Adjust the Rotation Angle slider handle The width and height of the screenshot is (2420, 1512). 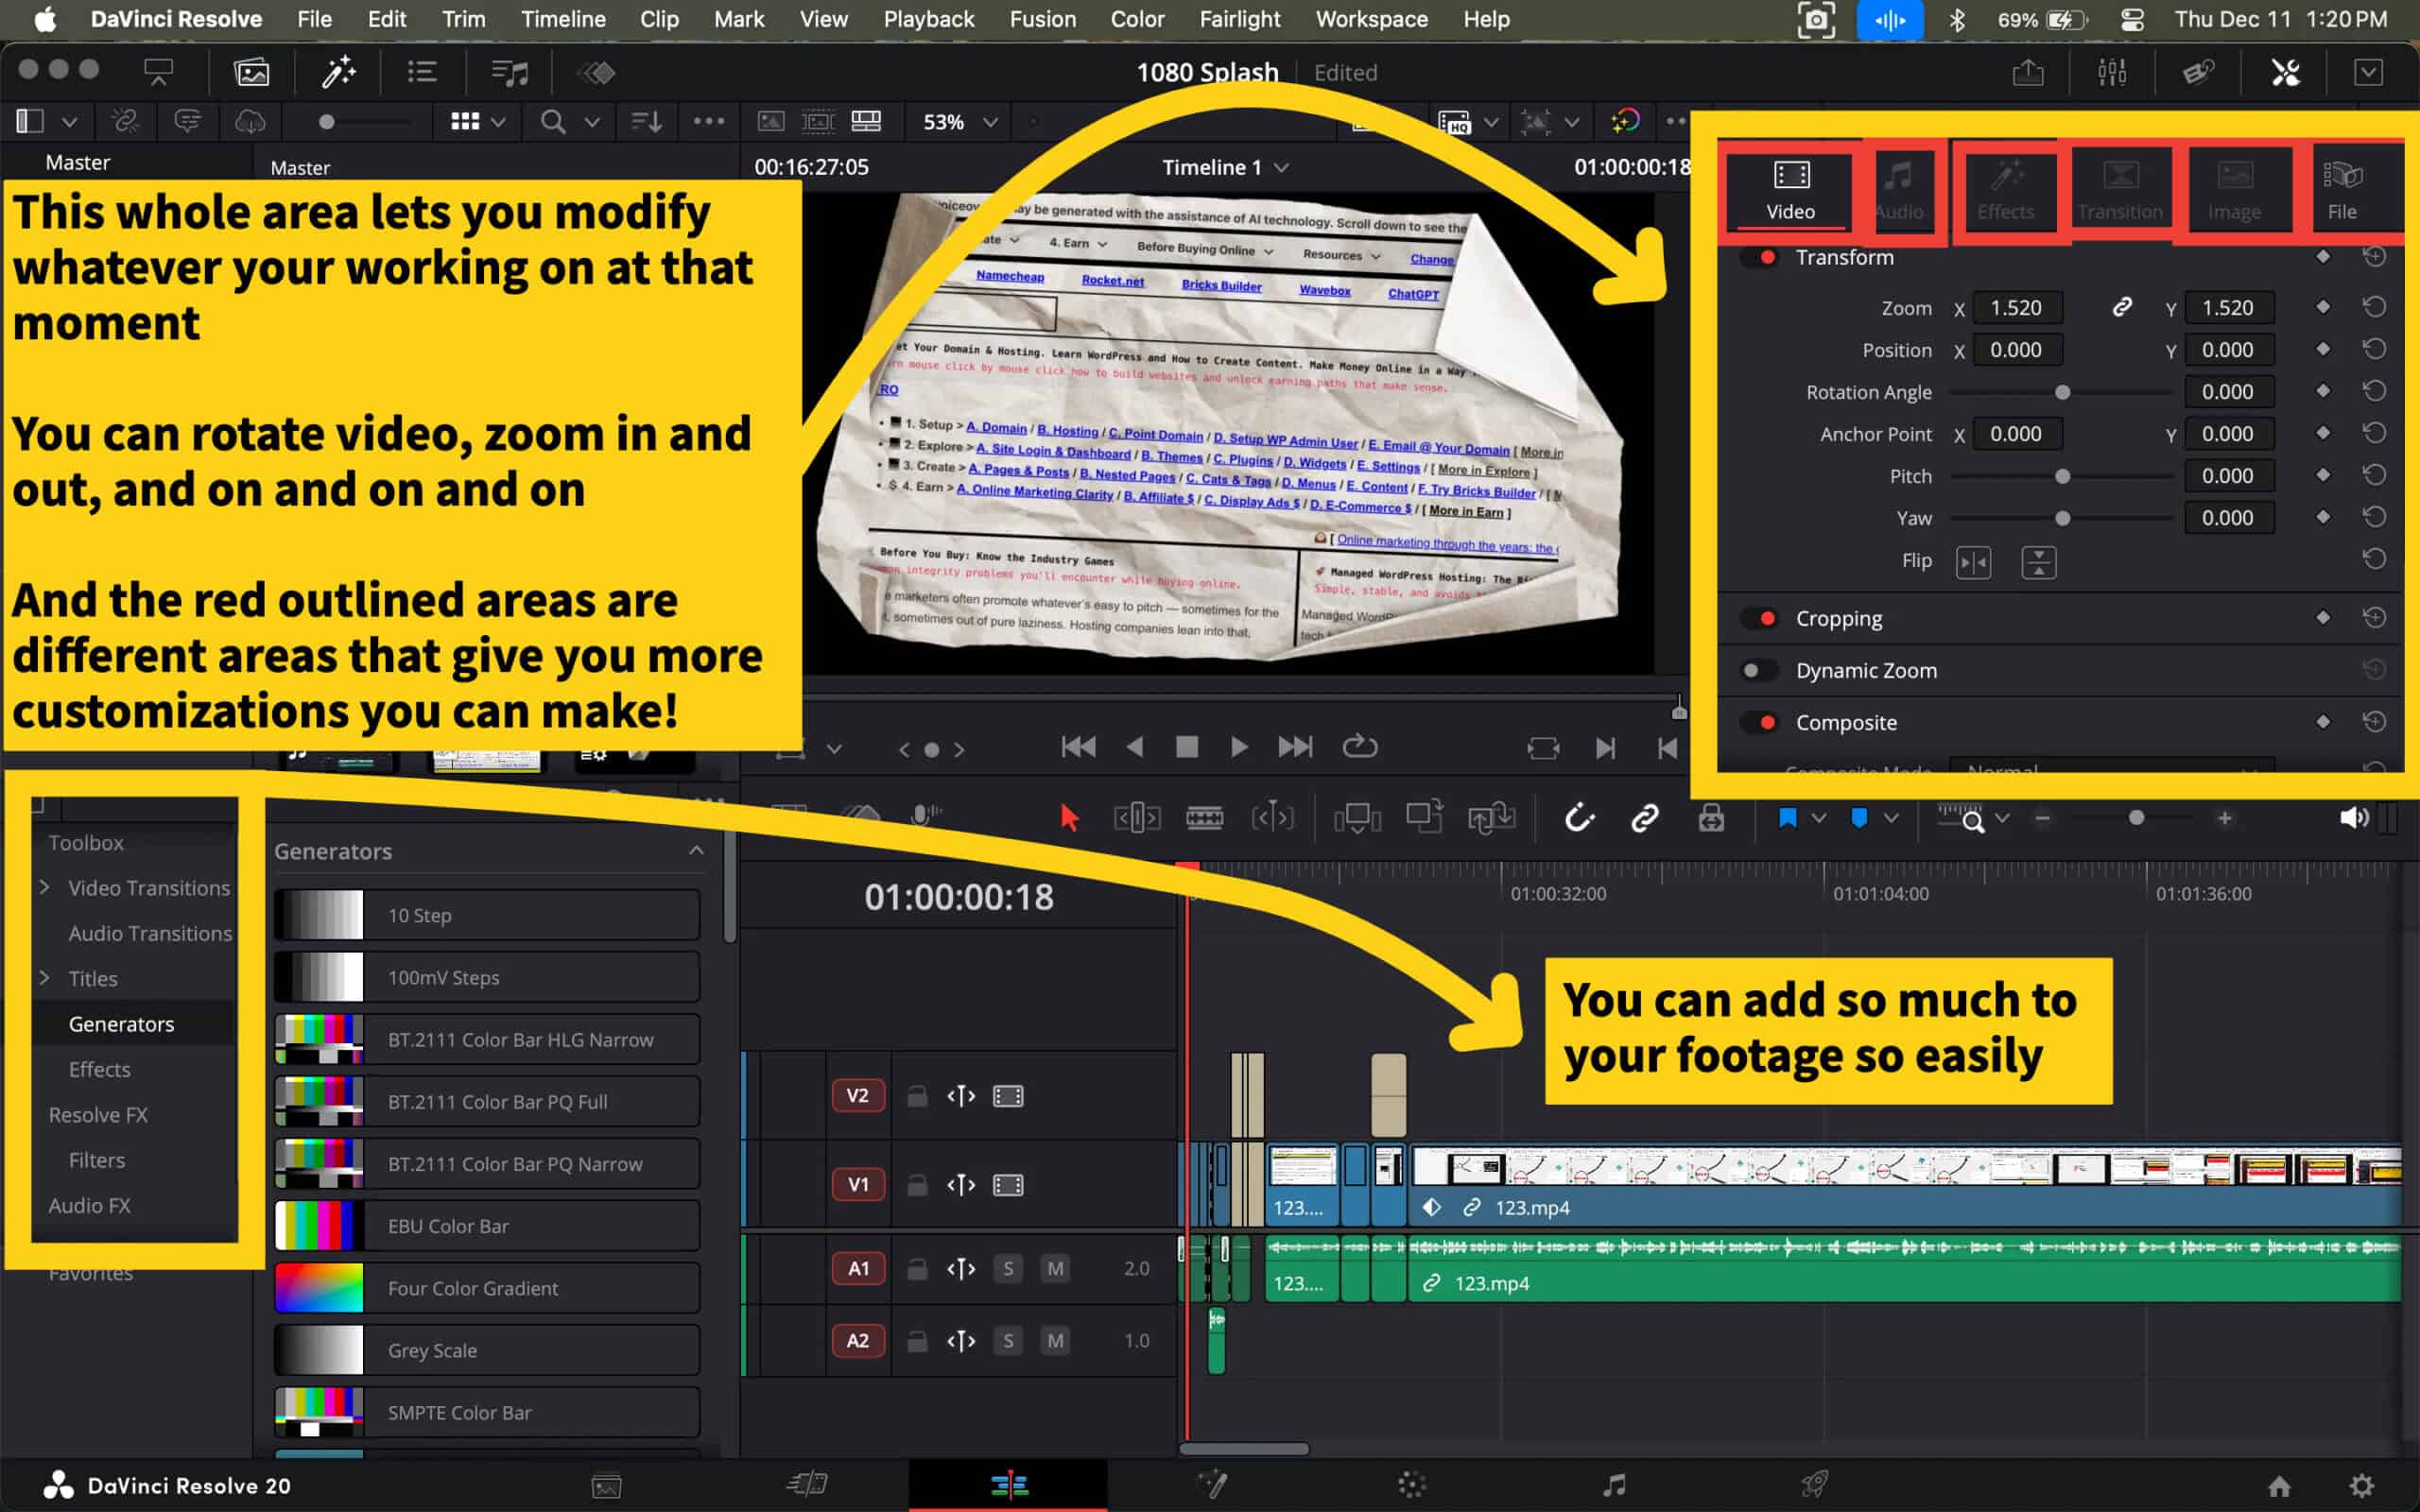(2062, 393)
